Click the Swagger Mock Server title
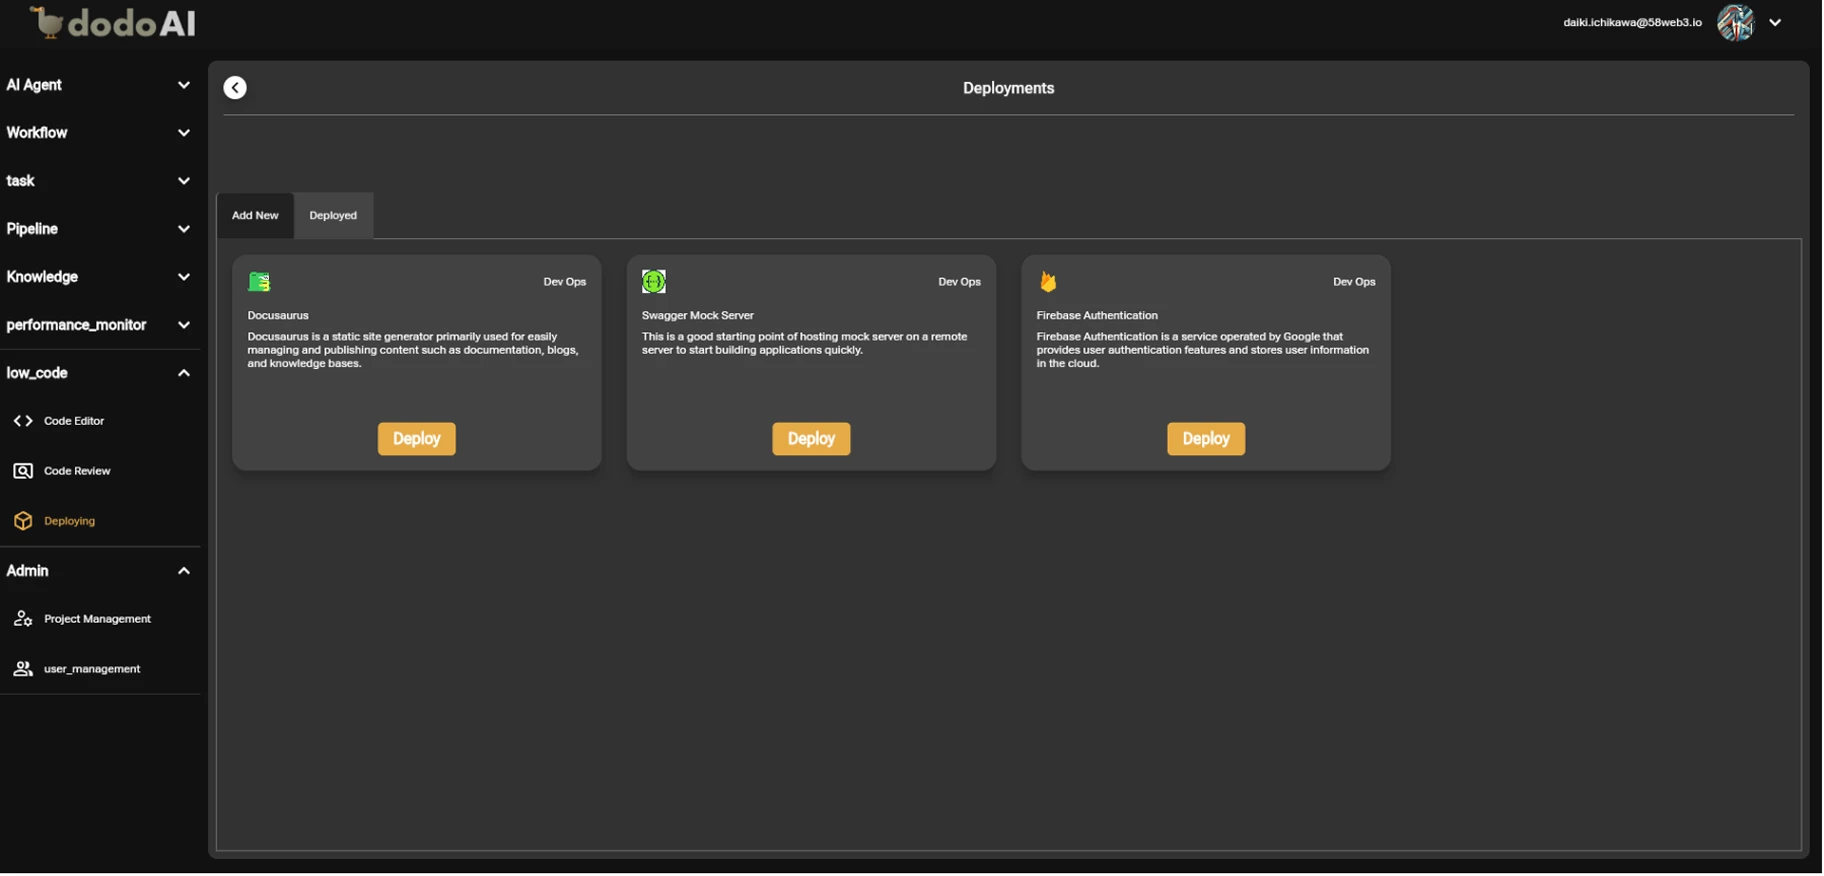Image resolution: width=1824 pixels, height=876 pixels. tap(698, 315)
